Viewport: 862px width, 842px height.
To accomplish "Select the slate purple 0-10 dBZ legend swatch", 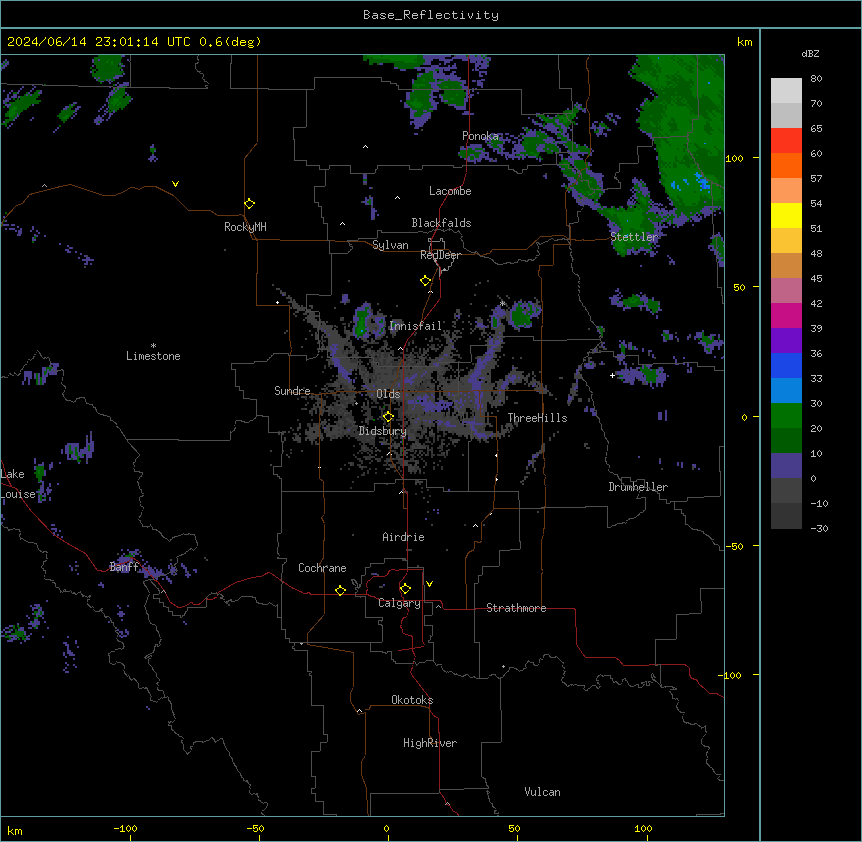I will (786, 466).
